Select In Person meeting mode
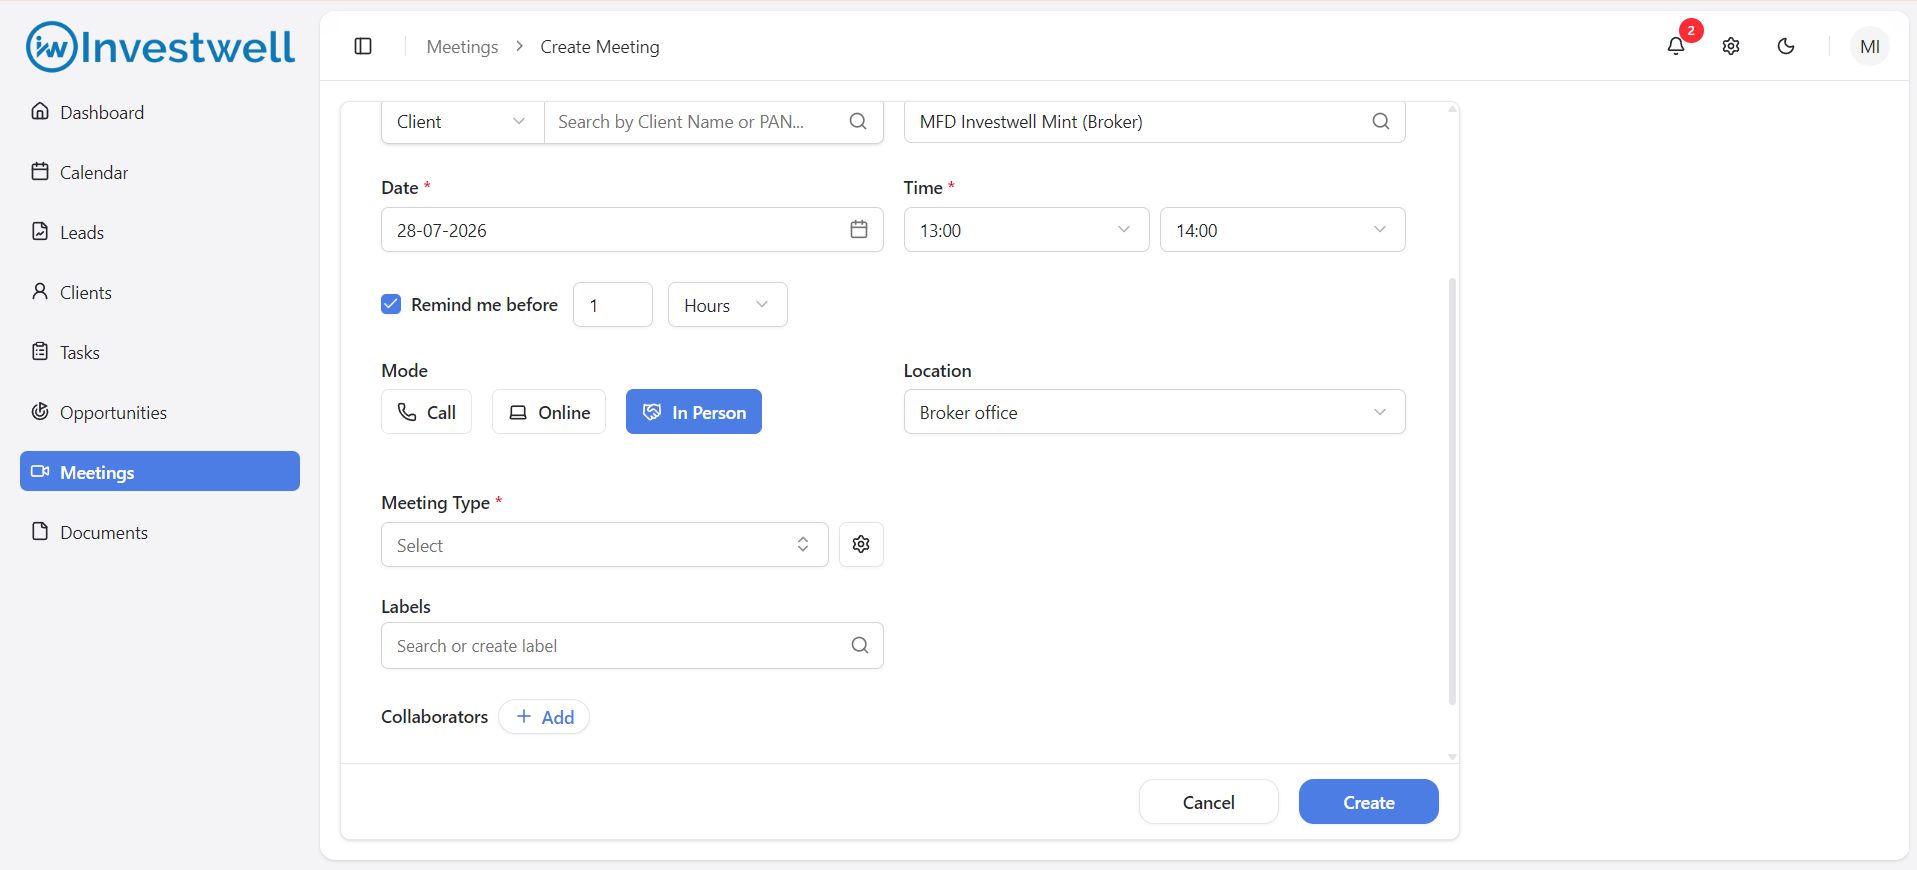The image size is (1917, 870). (x=694, y=411)
